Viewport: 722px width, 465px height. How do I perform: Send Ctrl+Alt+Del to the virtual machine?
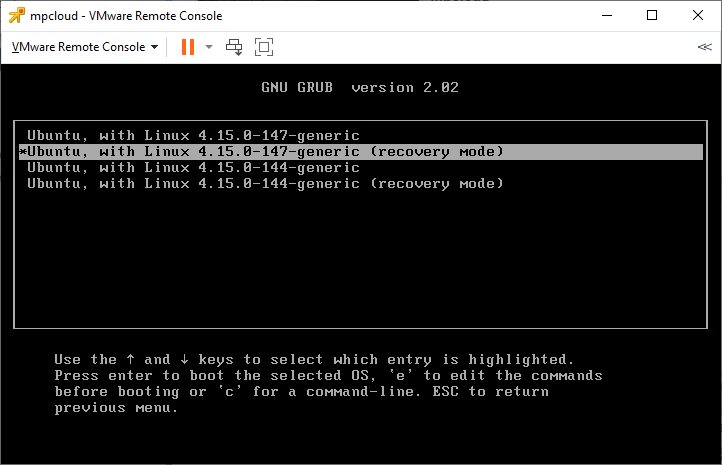pyautogui.click(x=234, y=47)
